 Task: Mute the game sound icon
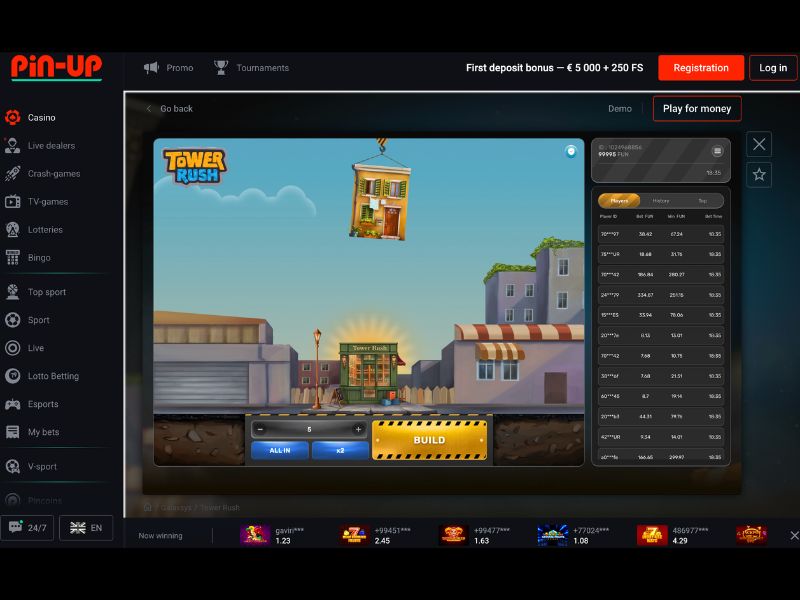coord(570,151)
